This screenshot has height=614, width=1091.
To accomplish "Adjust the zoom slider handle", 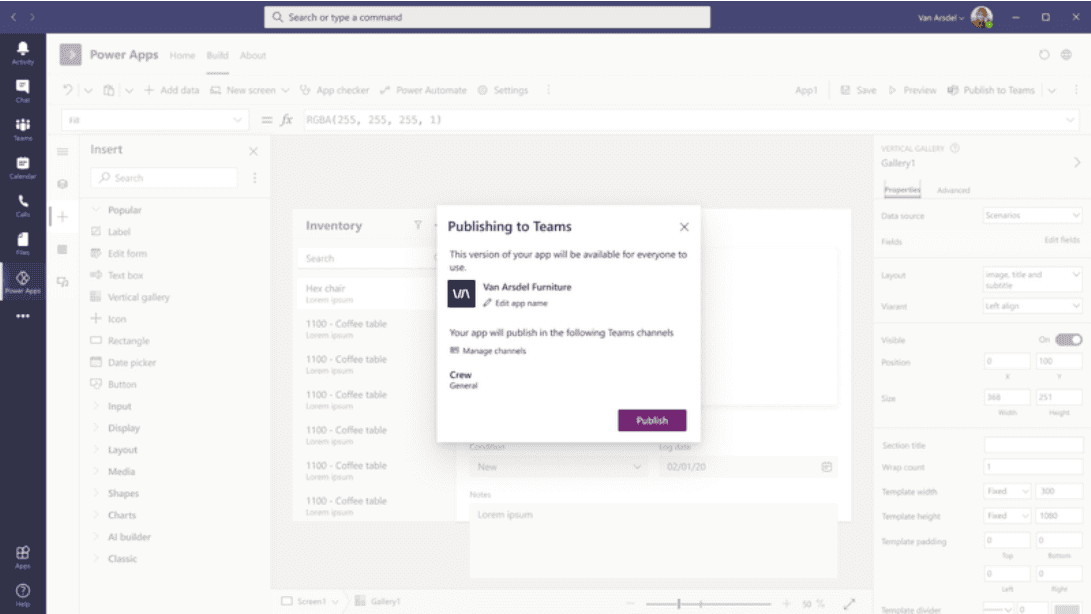I will [x=679, y=603].
